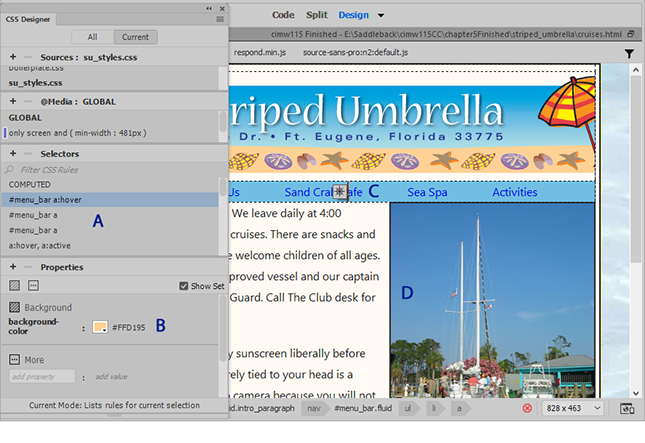Image resolution: width=645 pixels, height=443 pixels.
Task: Switch CSS Designer to Current mode
Action: point(135,37)
